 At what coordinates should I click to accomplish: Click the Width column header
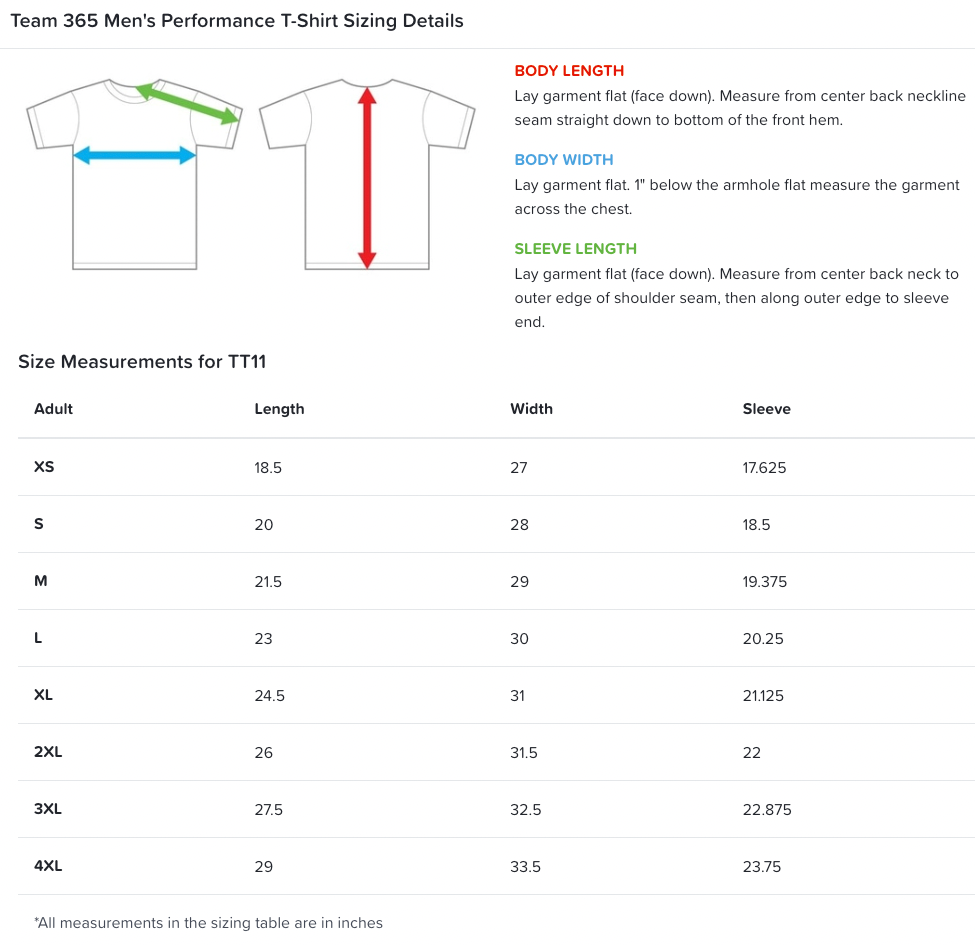[x=531, y=409]
